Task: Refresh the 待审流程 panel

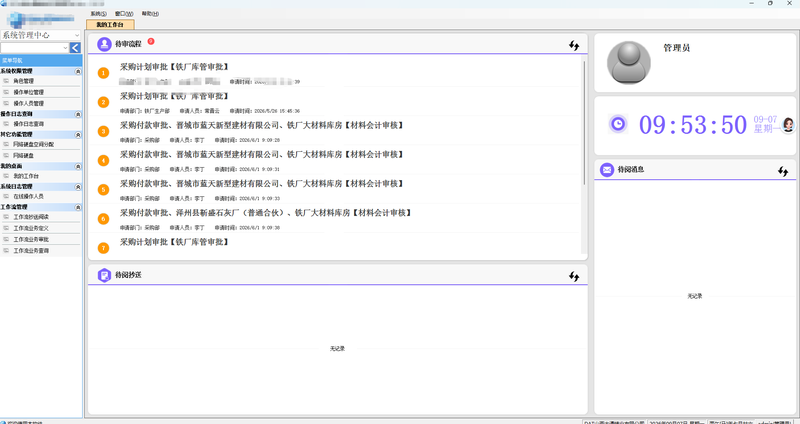Action: click(574, 45)
